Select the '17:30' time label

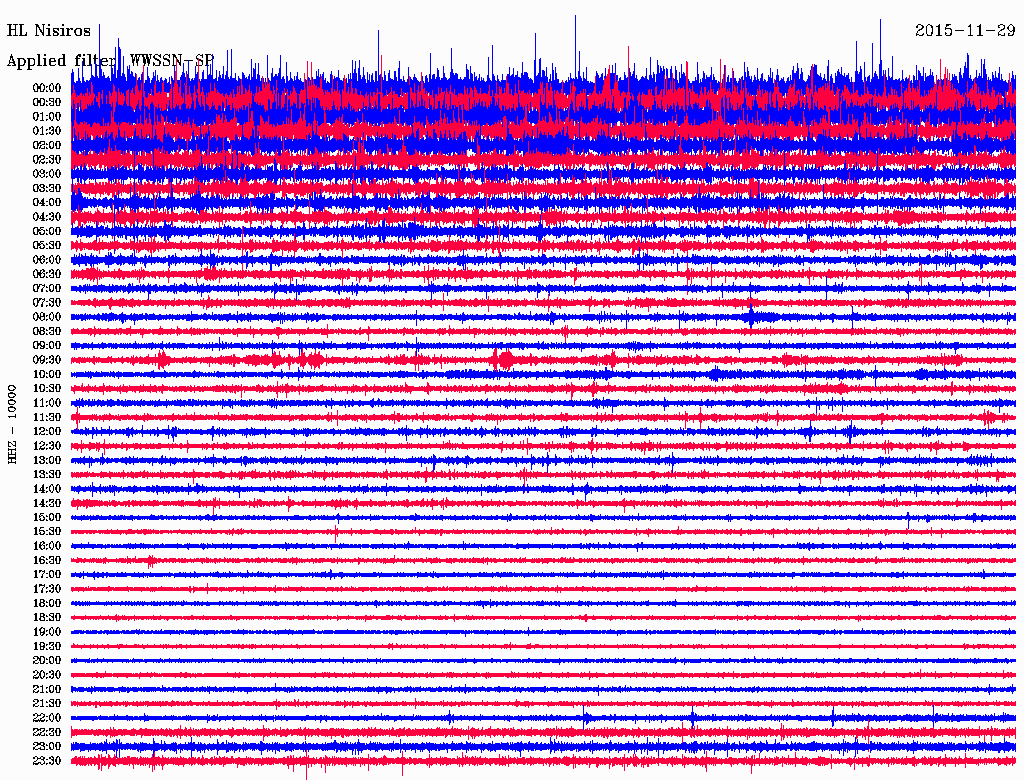47,589
